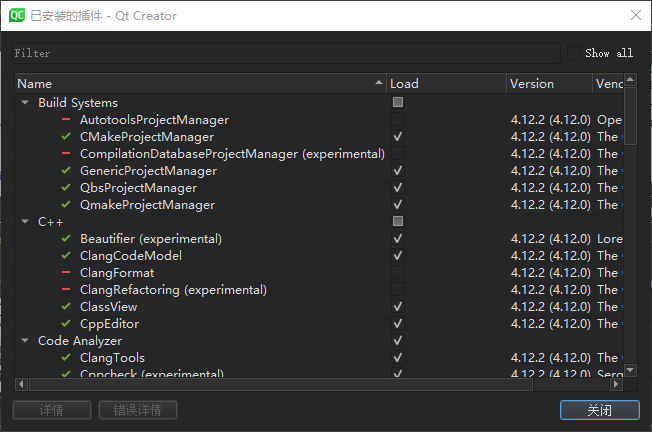This screenshot has height=432, width=652.
Task: Click green check status icon beside ClangCodeModel
Action: [66, 255]
